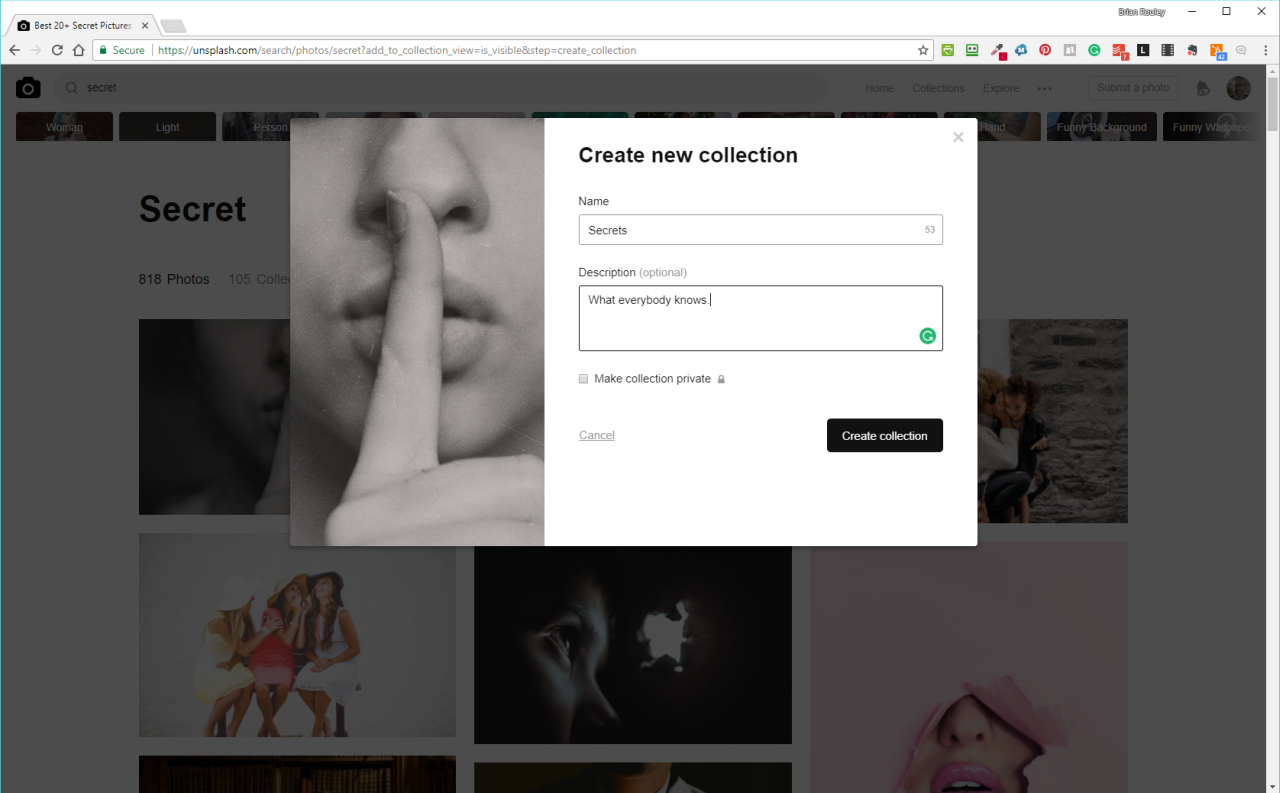Click the eyedropper color picker extension
The width and height of the screenshot is (1280, 793).
click(997, 51)
